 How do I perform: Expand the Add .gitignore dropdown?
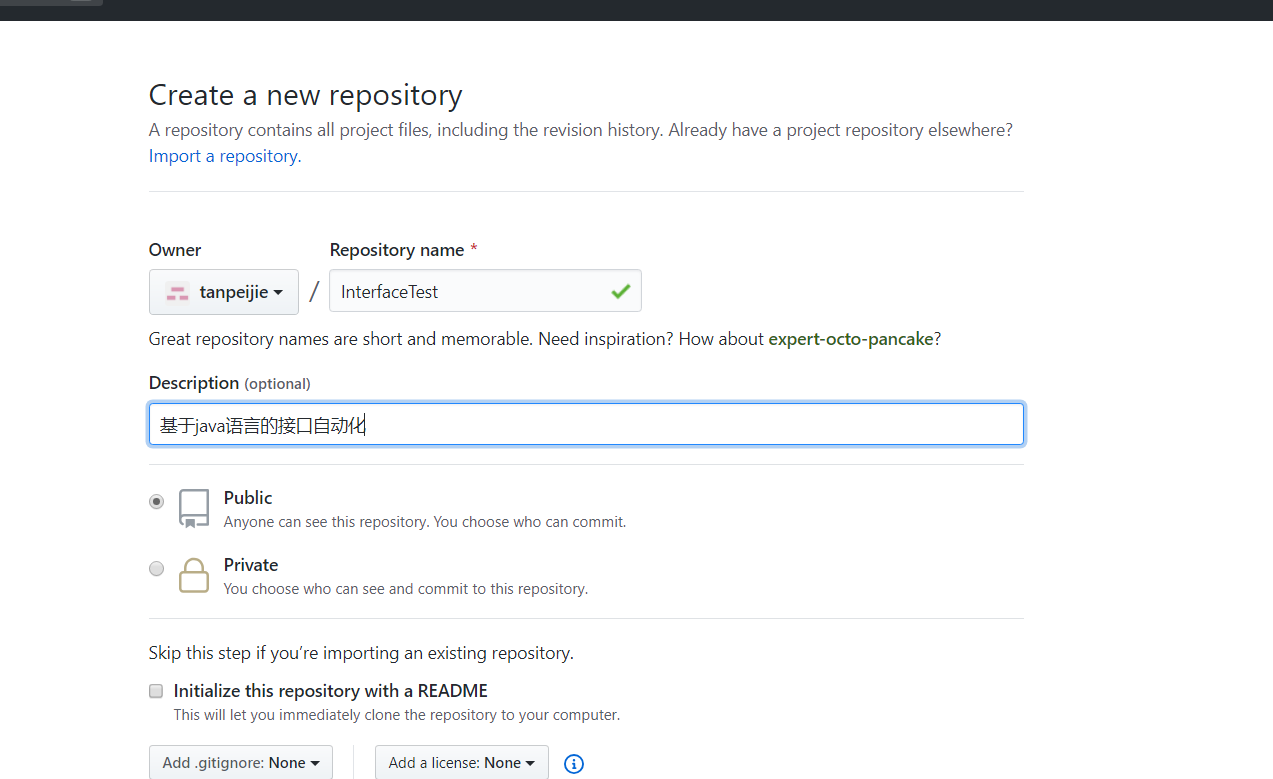click(240, 763)
